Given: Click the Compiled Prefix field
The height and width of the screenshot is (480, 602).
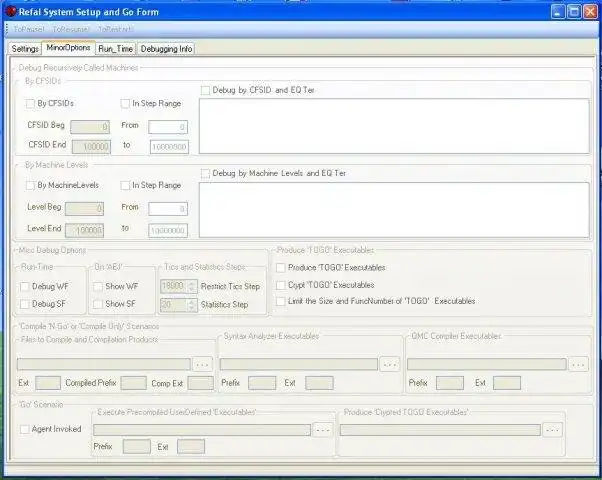Looking at the screenshot, I should pos(134,383).
